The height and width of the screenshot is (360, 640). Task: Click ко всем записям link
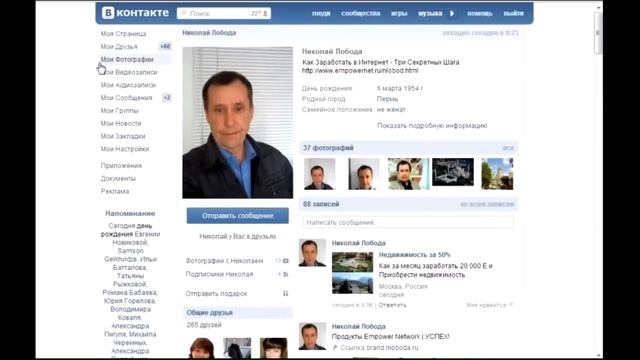click(487, 204)
